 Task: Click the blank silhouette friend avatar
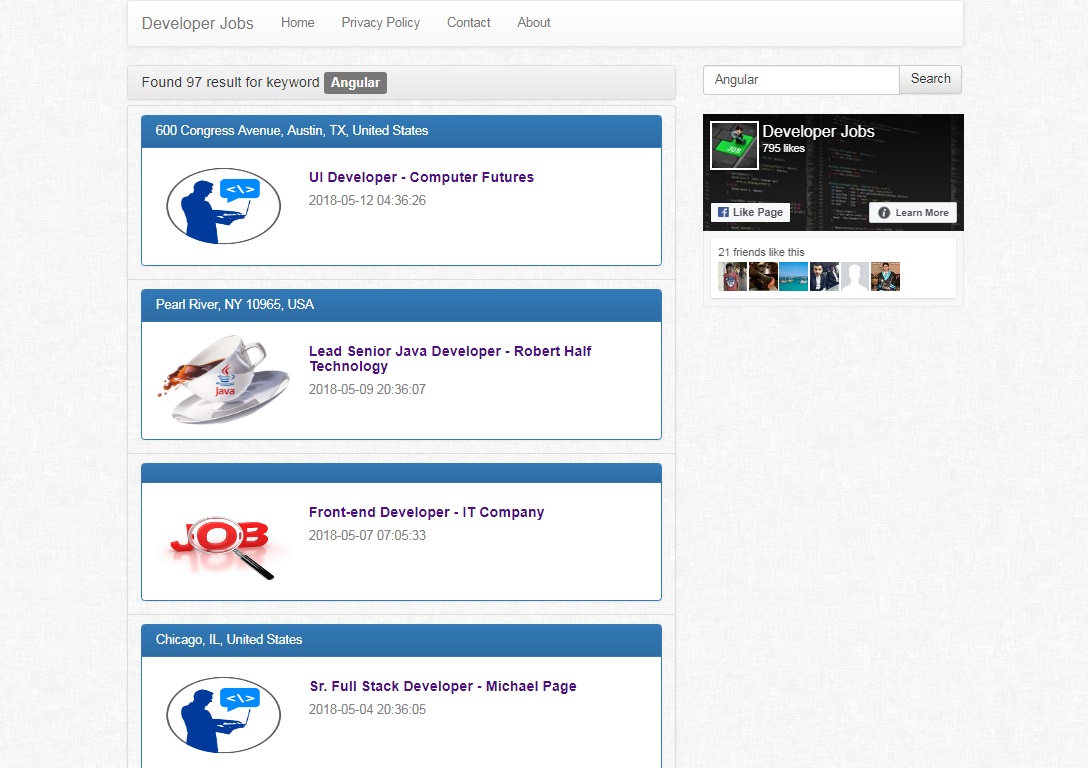[x=854, y=276]
